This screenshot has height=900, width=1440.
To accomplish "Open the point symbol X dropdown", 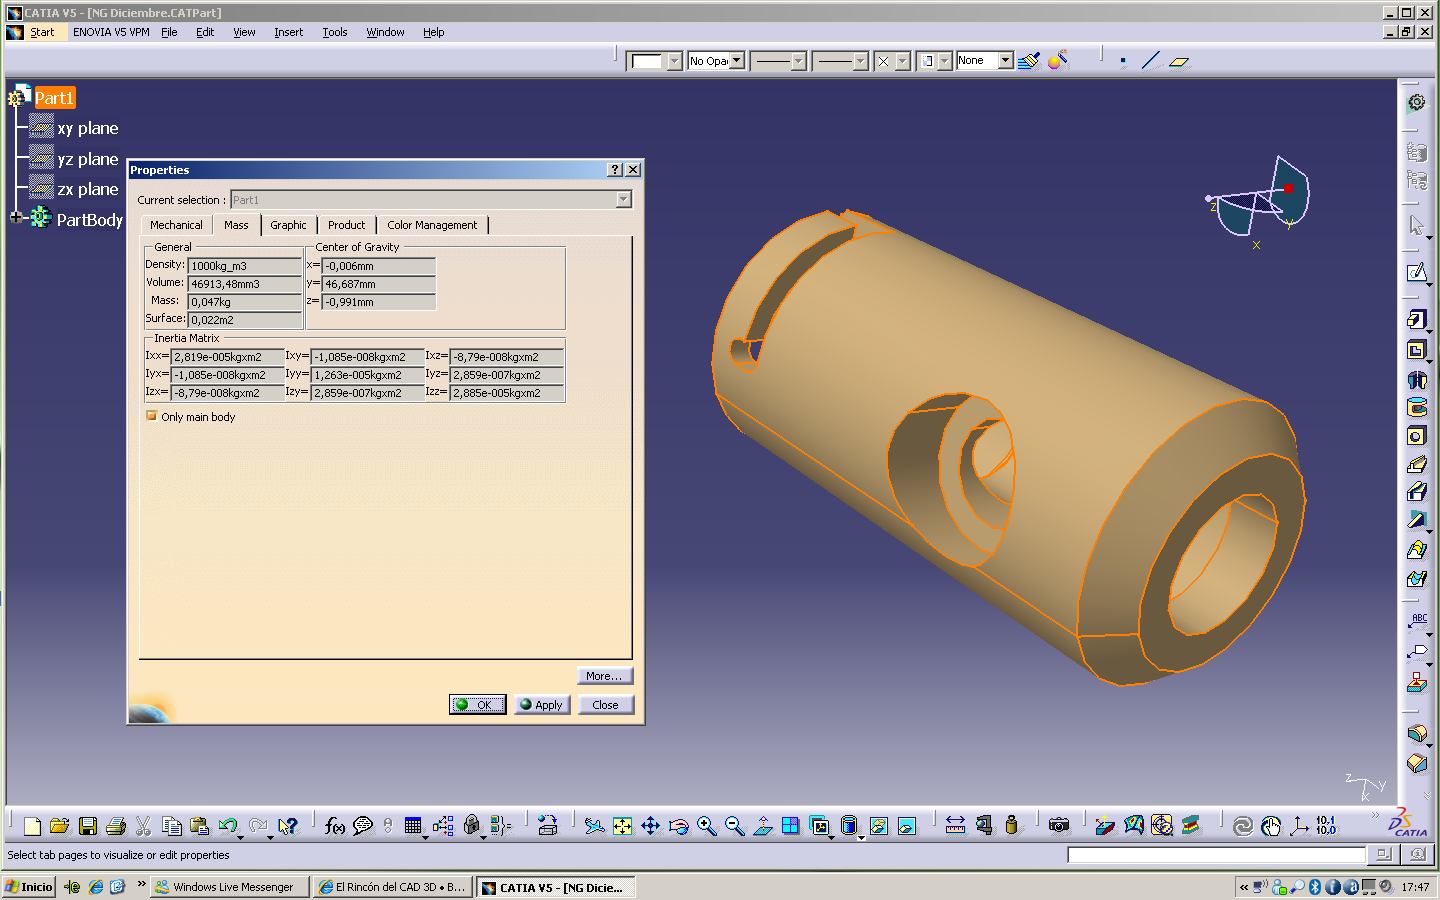I will [x=903, y=61].
